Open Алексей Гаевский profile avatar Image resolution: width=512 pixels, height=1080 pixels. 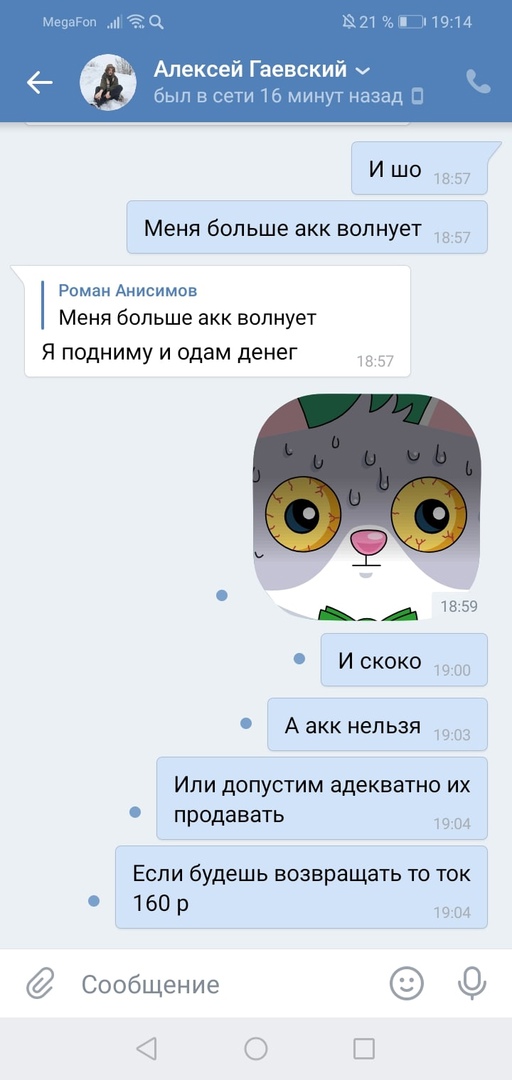click(107, 82)
